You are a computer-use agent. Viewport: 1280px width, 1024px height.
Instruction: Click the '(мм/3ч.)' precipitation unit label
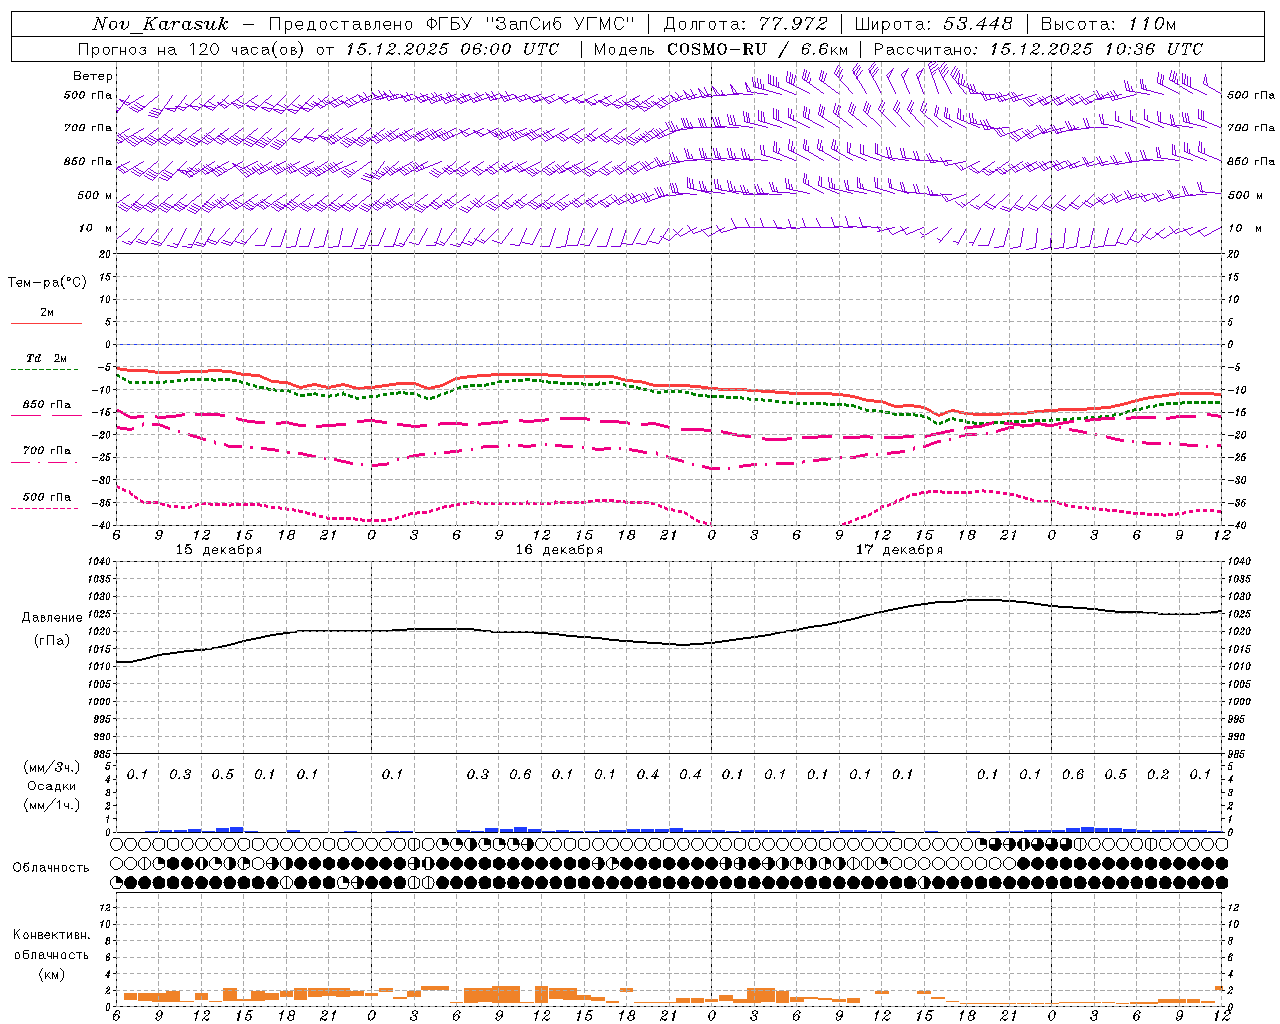52,767
